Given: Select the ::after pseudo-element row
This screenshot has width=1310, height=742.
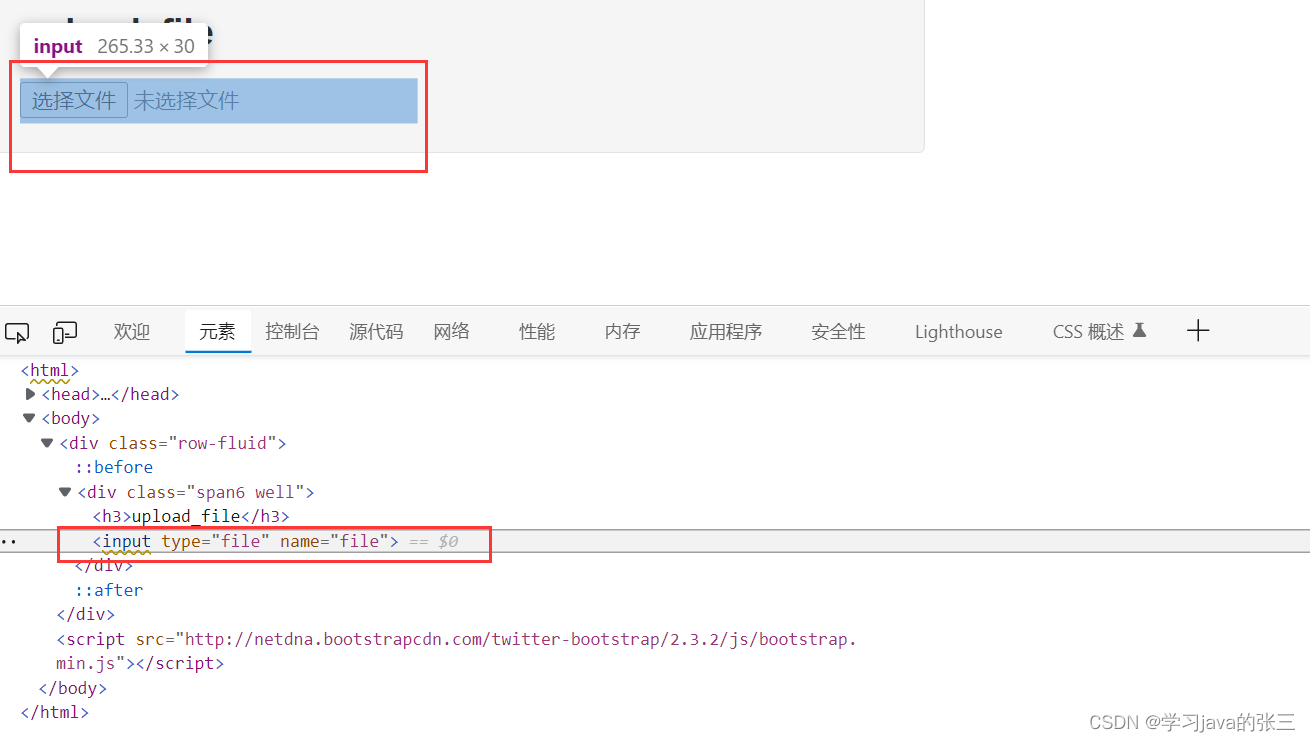Looking at the screenshot, I should tap(109, 590).
